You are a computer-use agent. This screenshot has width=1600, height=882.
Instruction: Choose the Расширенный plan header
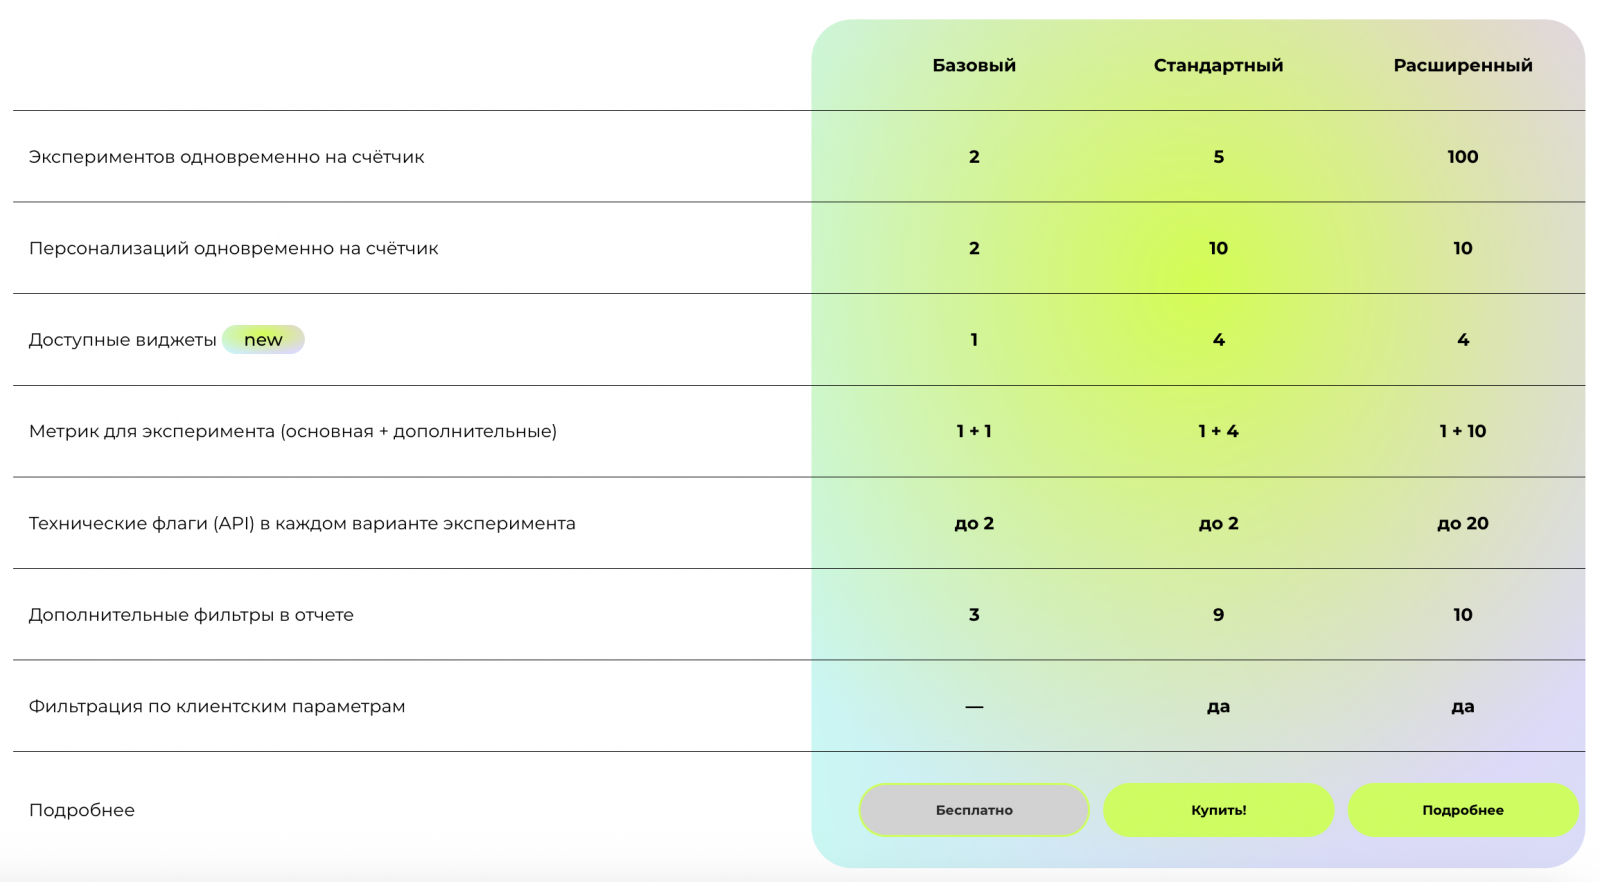coord(1462,66)
